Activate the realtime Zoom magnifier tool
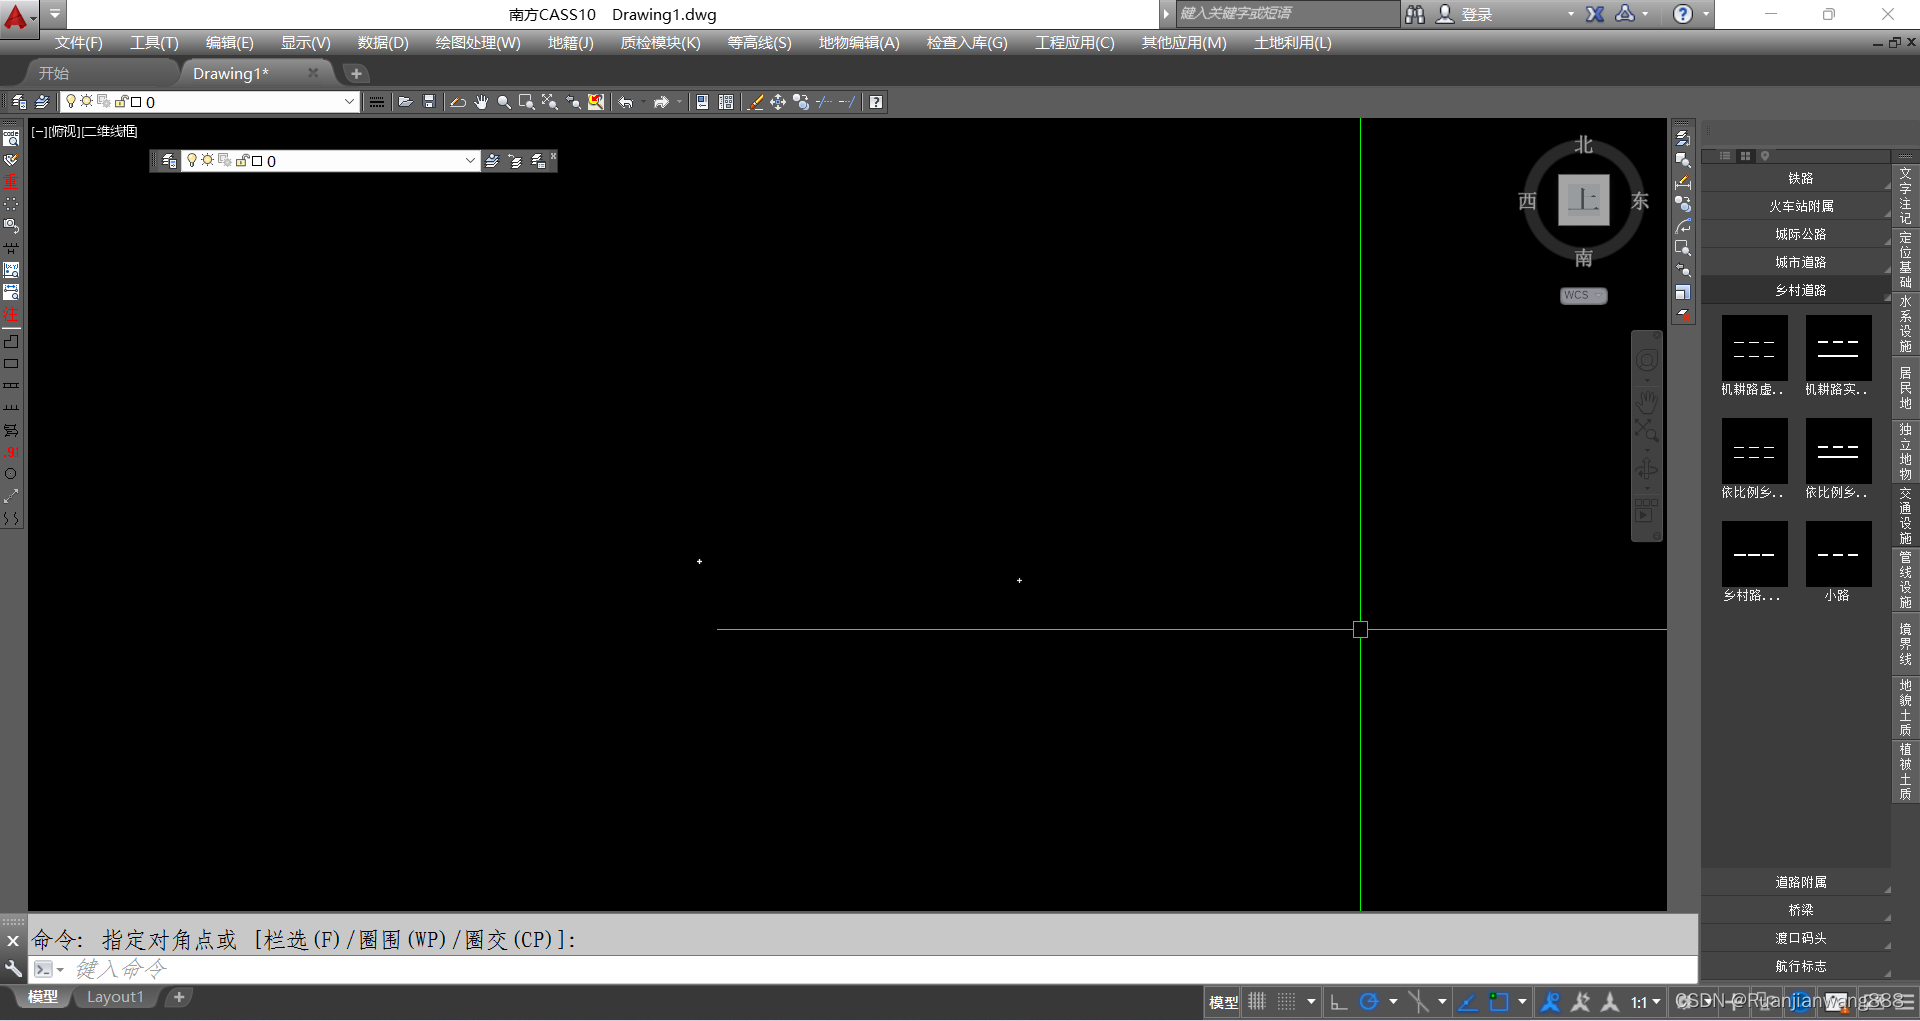Screen dimensions: 1920x1021 click(x=504, y=102)
